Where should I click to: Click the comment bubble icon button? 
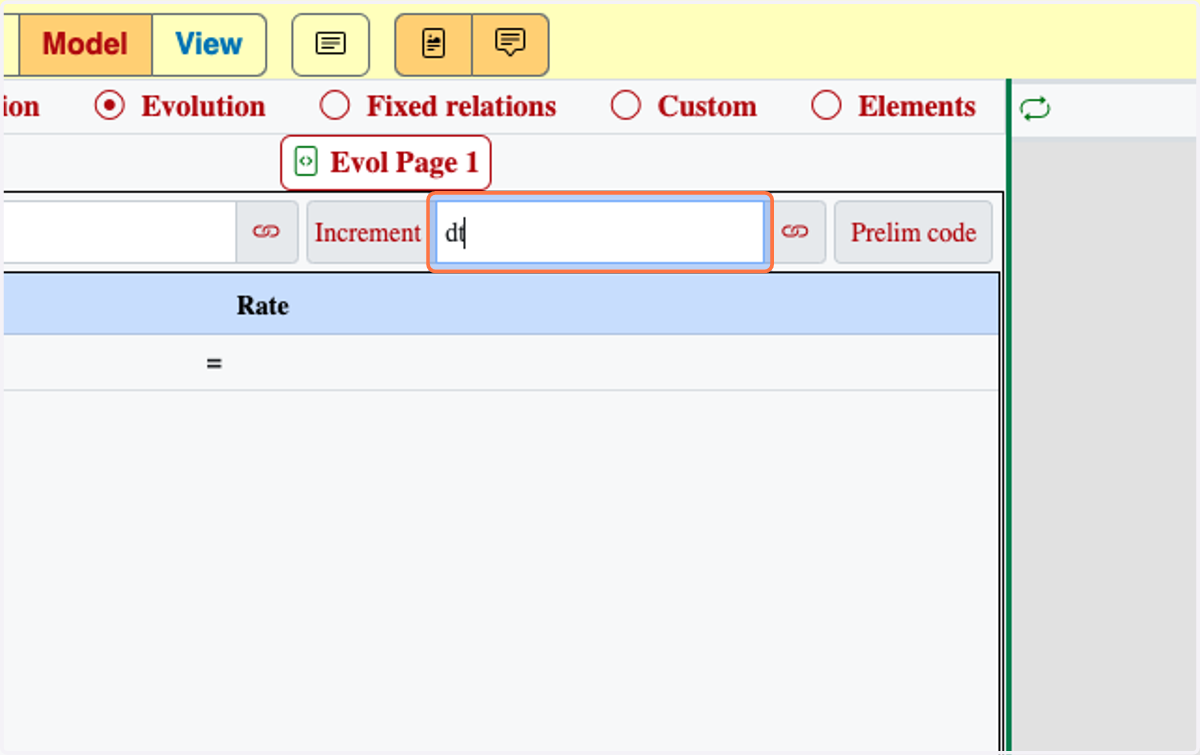[x=510, y=45]
